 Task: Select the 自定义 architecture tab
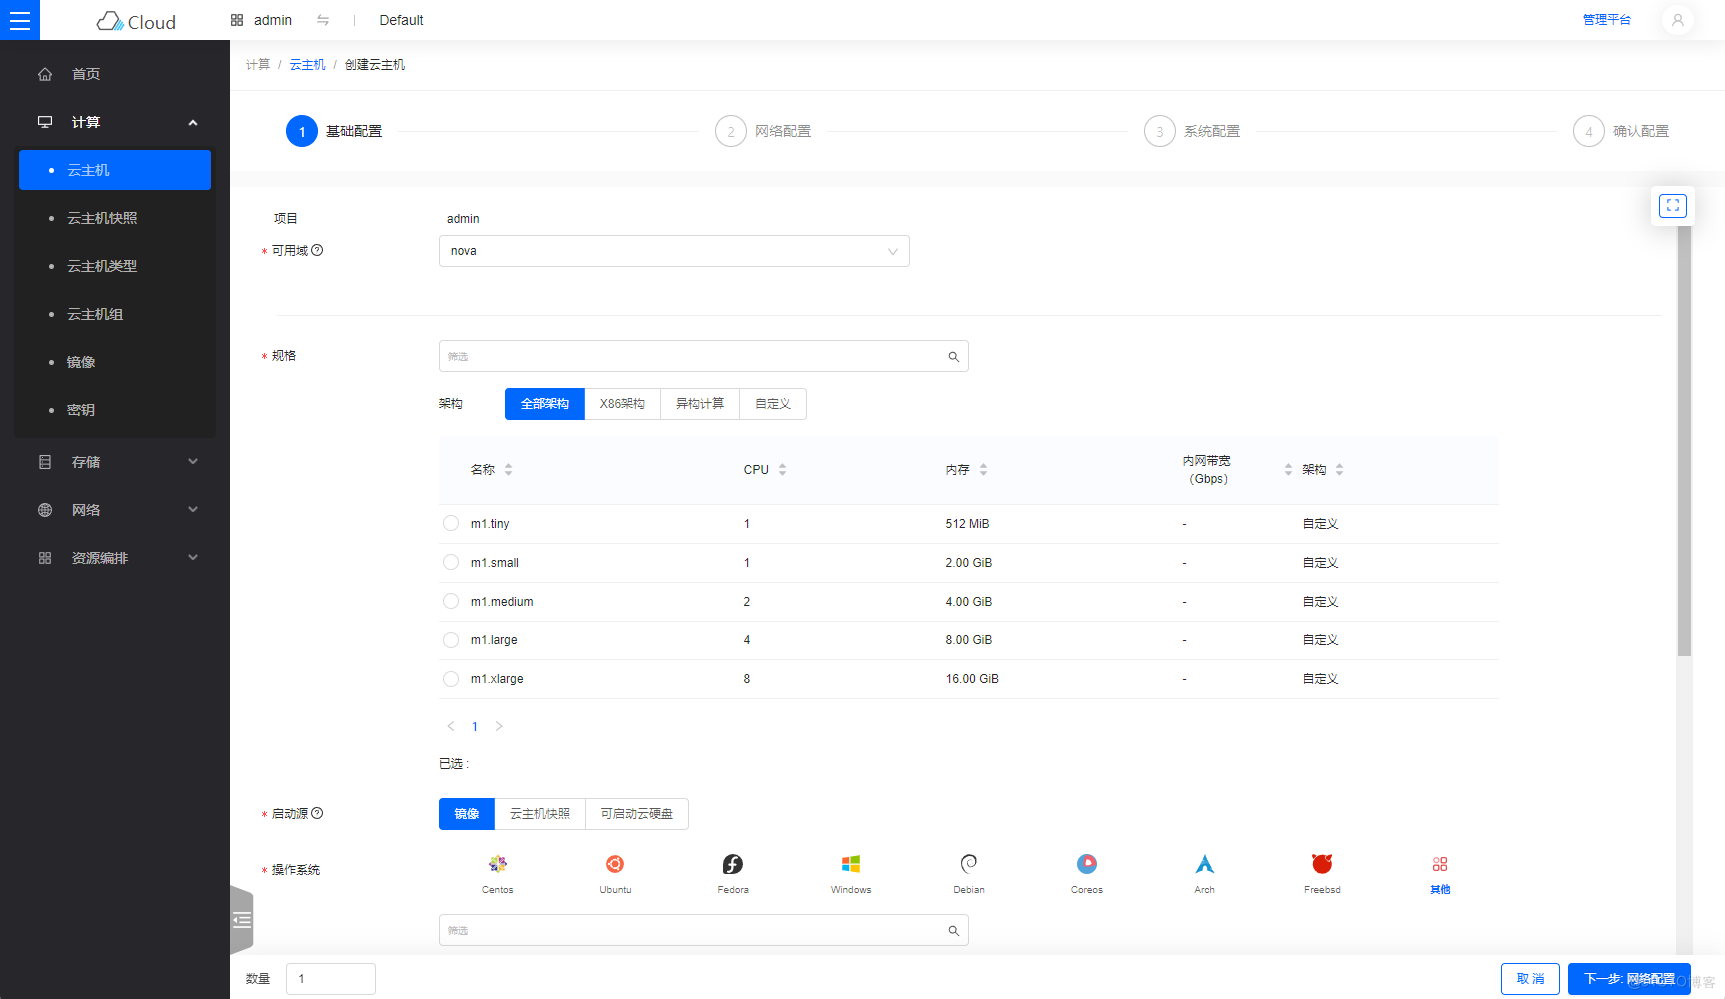click(773, 404)
